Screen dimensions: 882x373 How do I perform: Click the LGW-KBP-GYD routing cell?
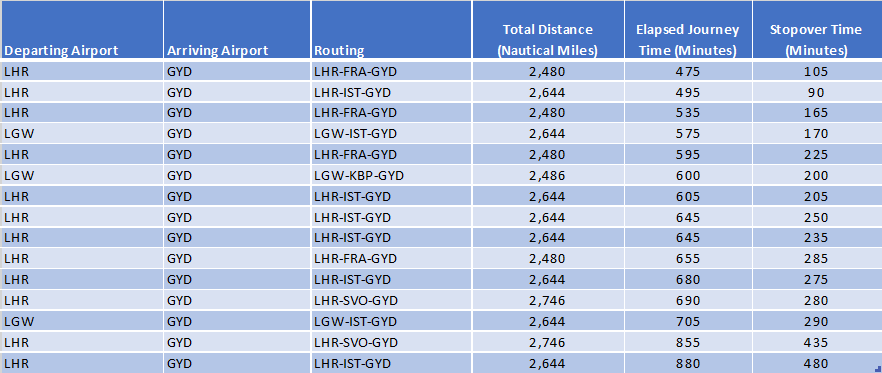coord(391,176)
